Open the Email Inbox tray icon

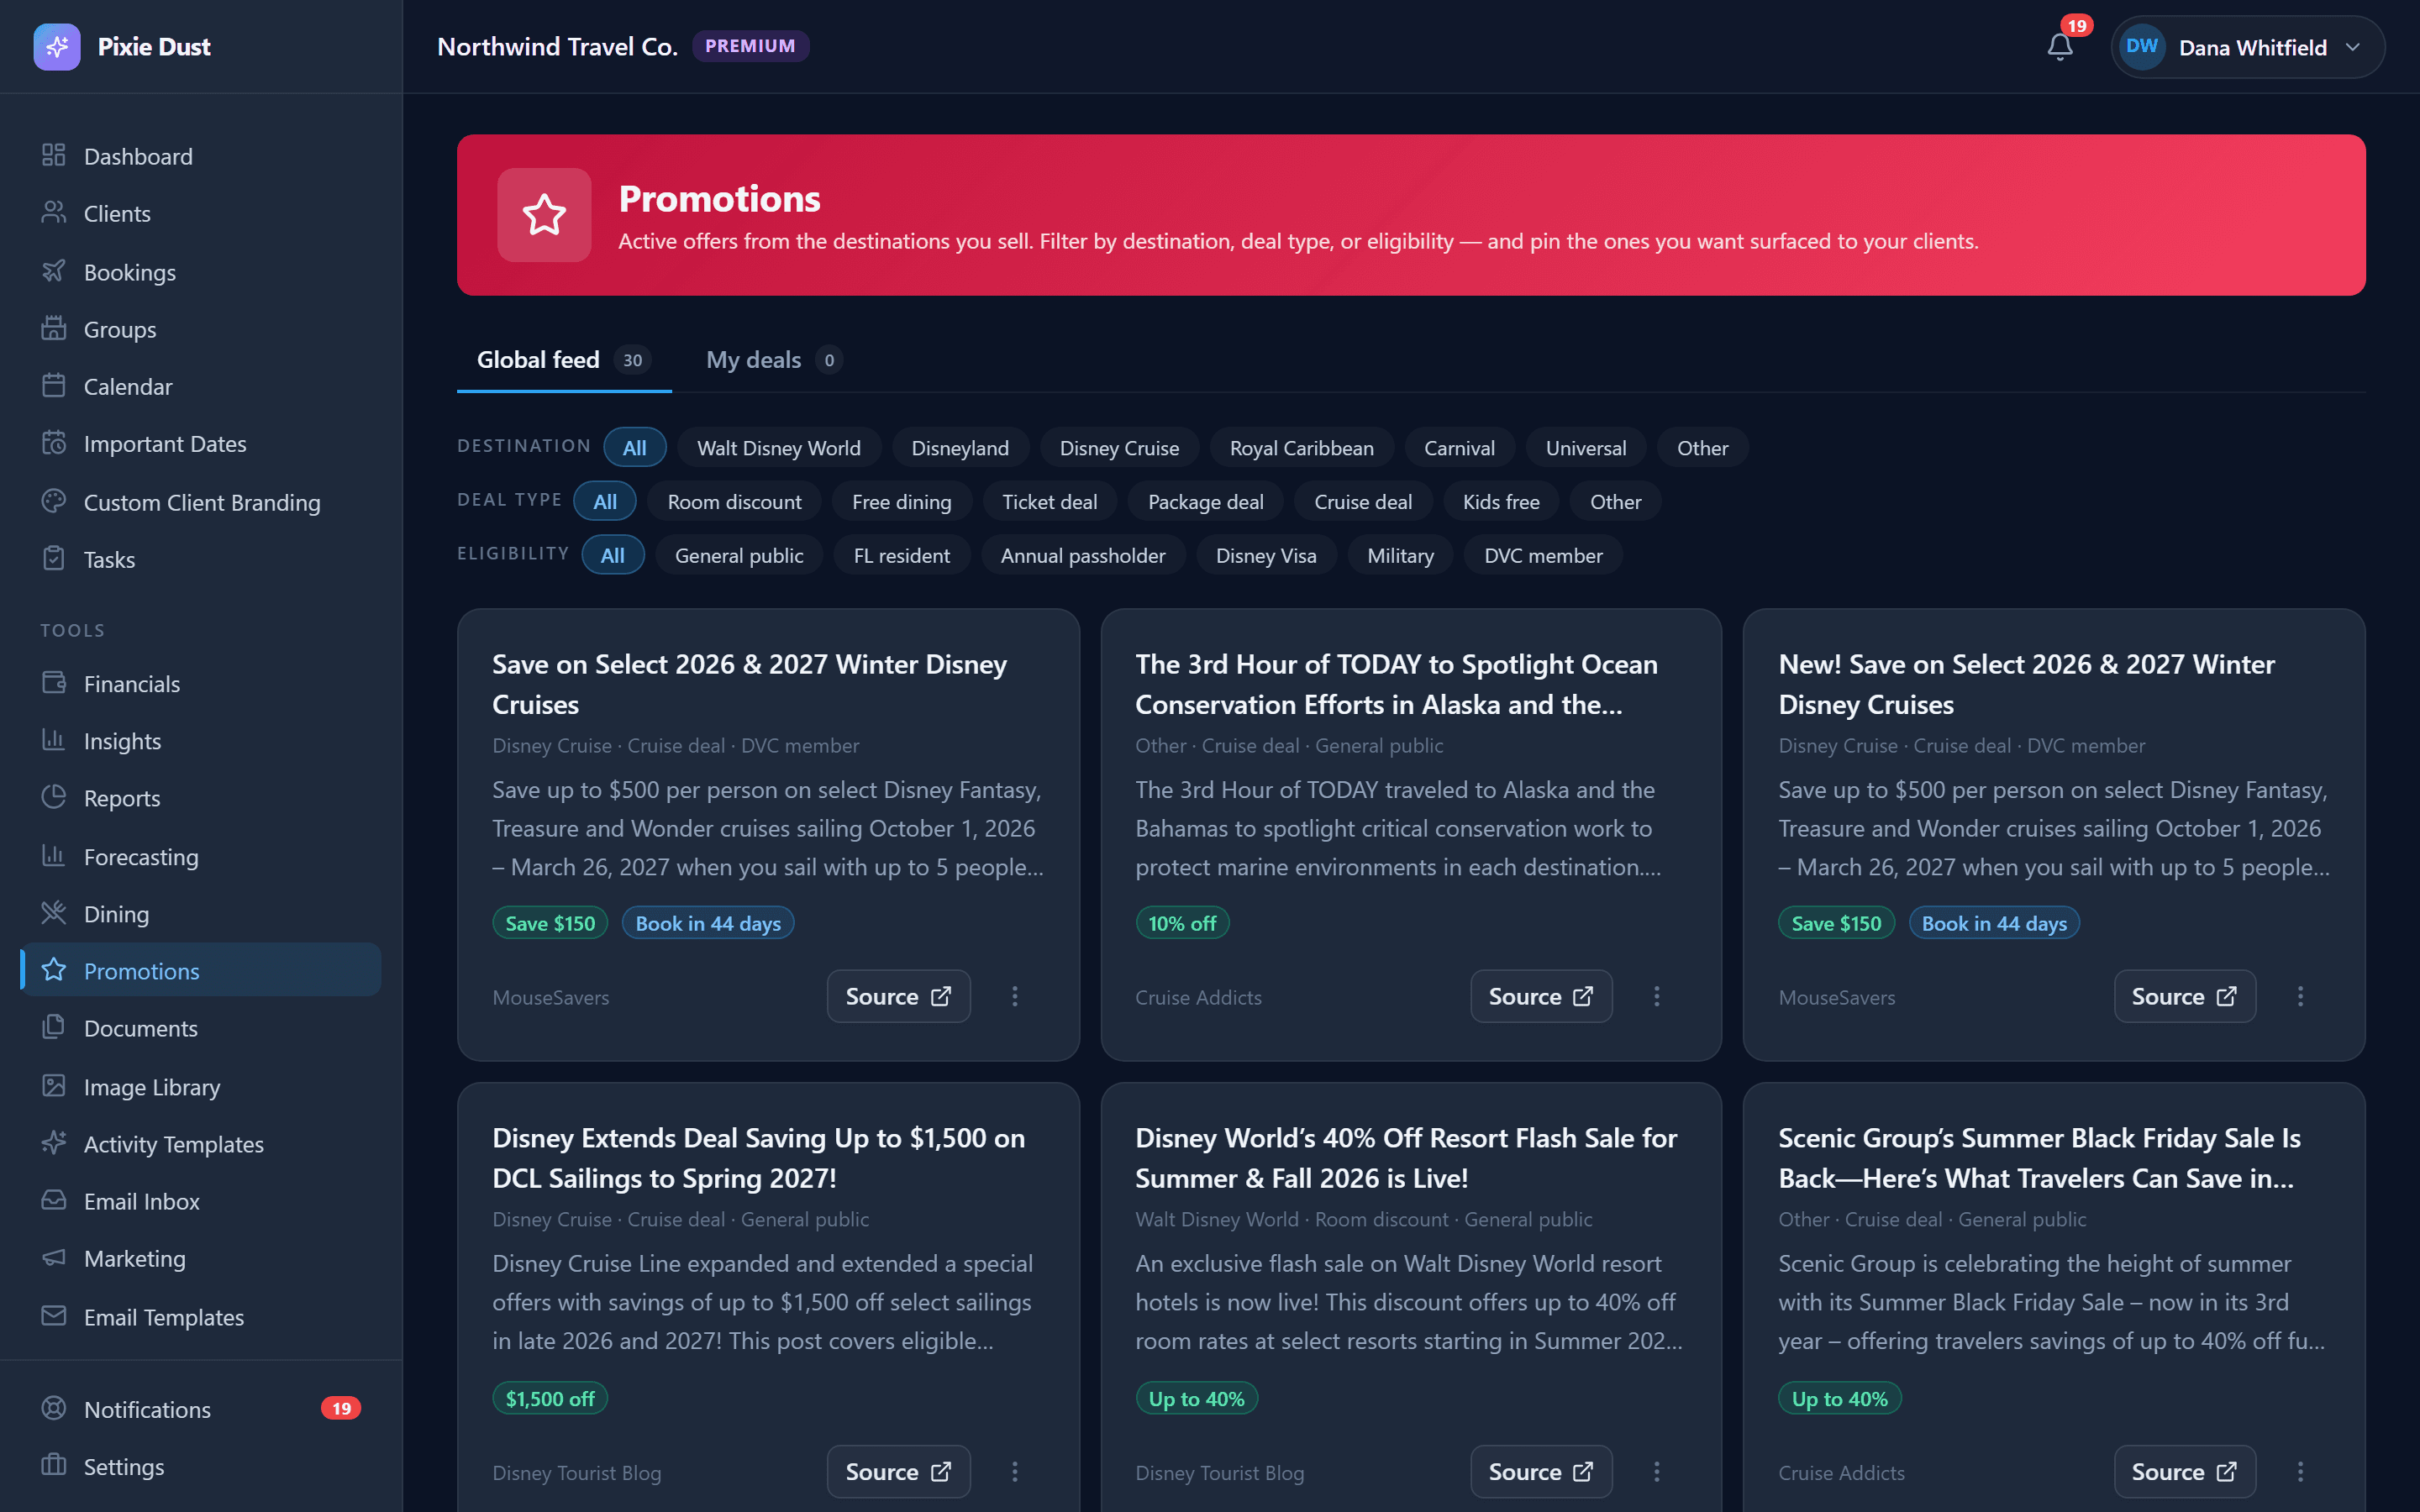click(x=54, y=1200)
